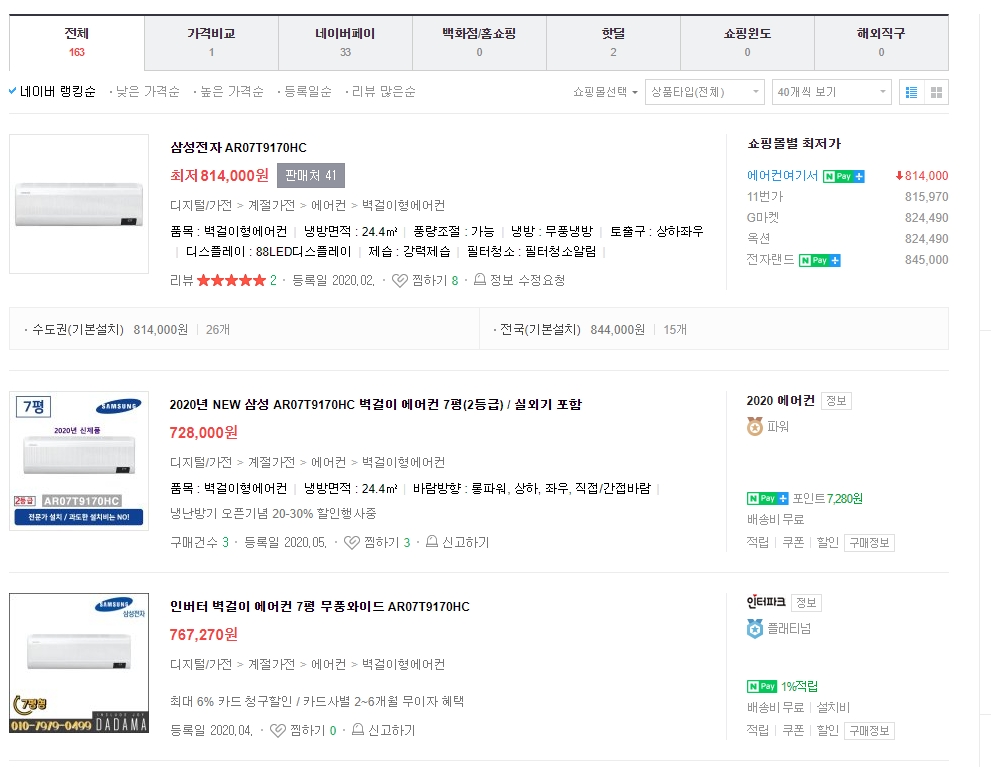Image resolution: width=991 pixels, height=767 pixels.
Task: Click first product air conditioner thumbnail
Action: pos(79,204)
